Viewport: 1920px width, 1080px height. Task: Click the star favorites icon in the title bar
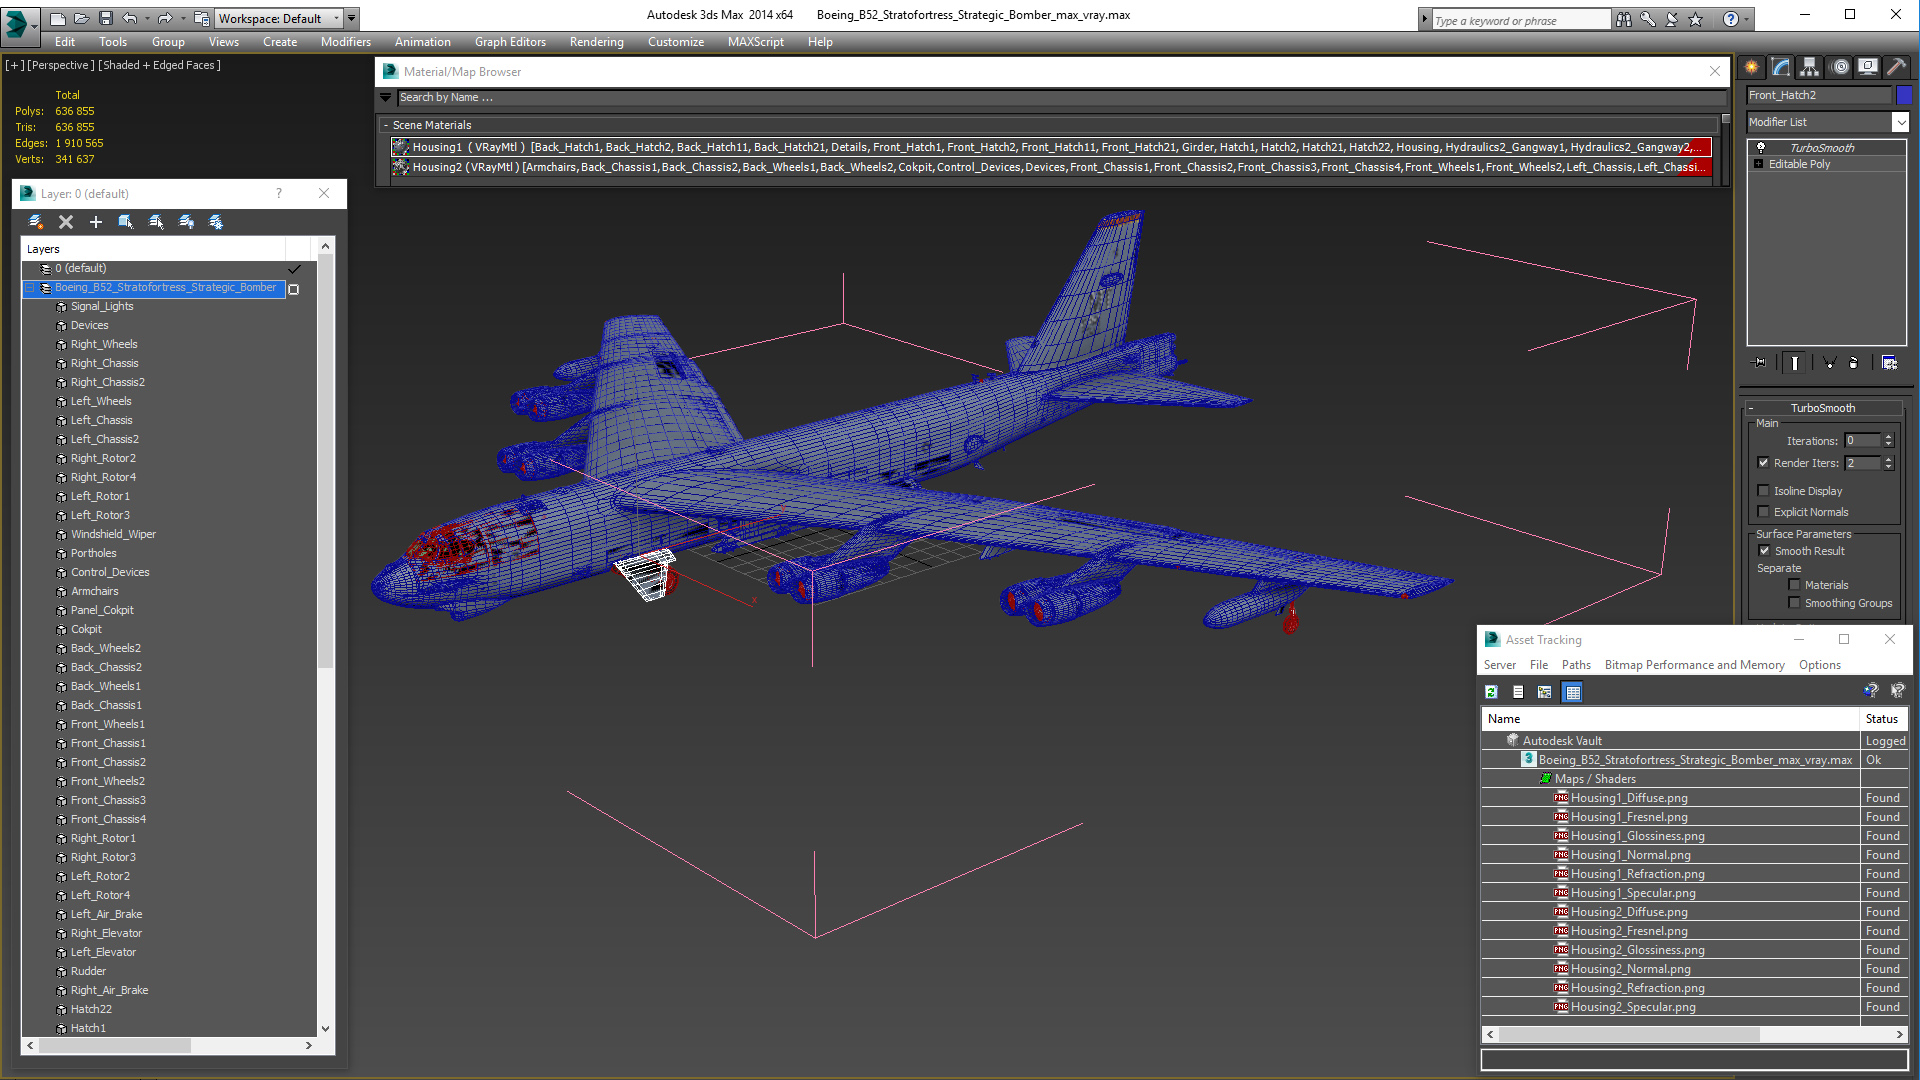click(1695, 19)
